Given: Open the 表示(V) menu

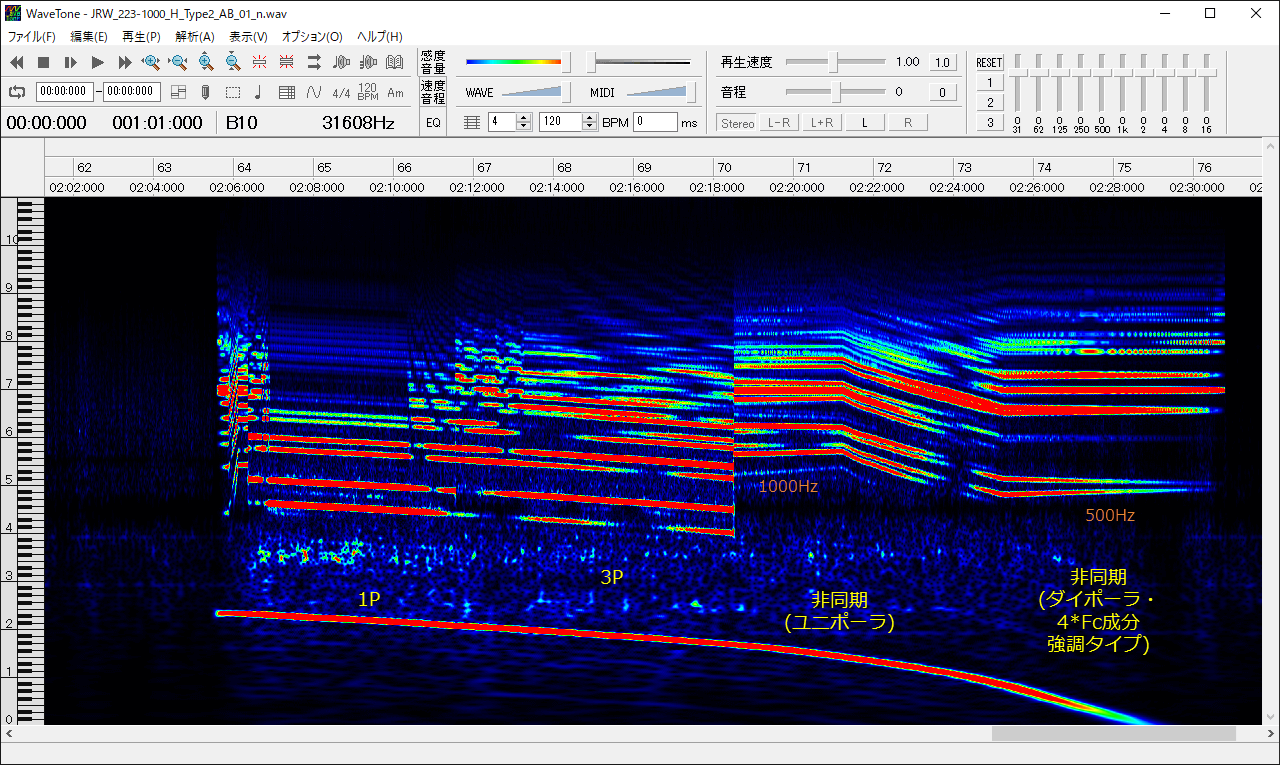Looking at the screenshot, I should (248, 36).
